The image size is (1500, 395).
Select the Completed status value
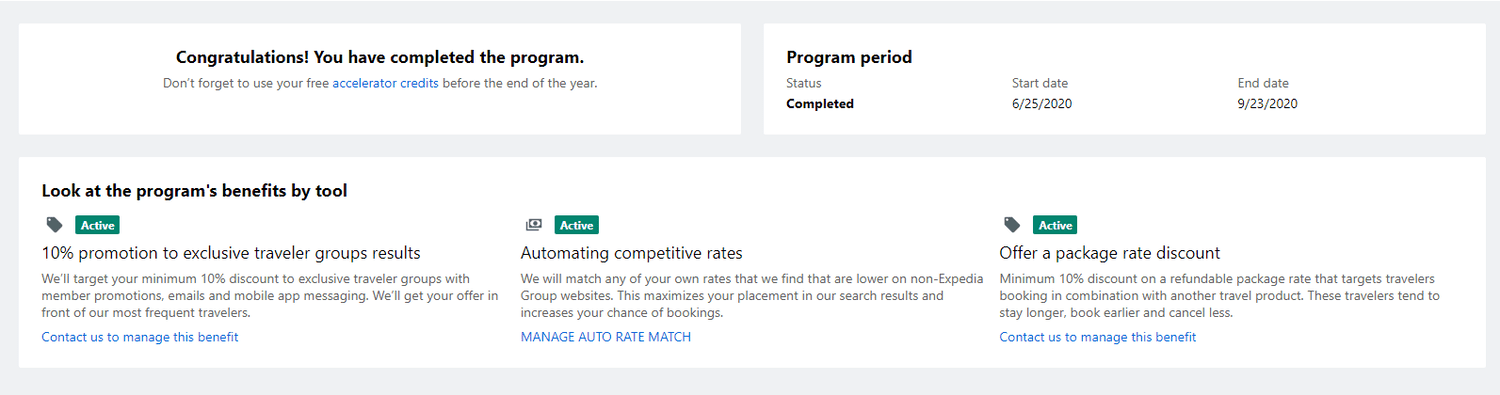coord(820,103)
